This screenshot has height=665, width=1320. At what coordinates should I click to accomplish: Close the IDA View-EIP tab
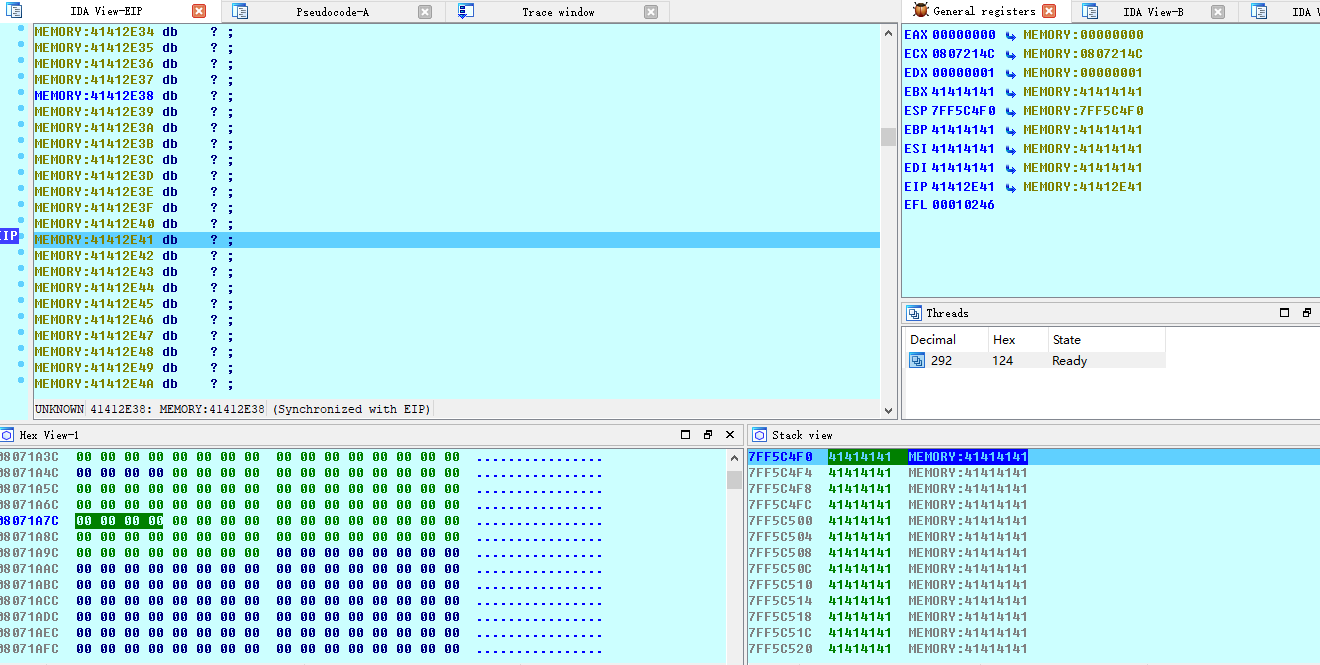pos(199,12)
